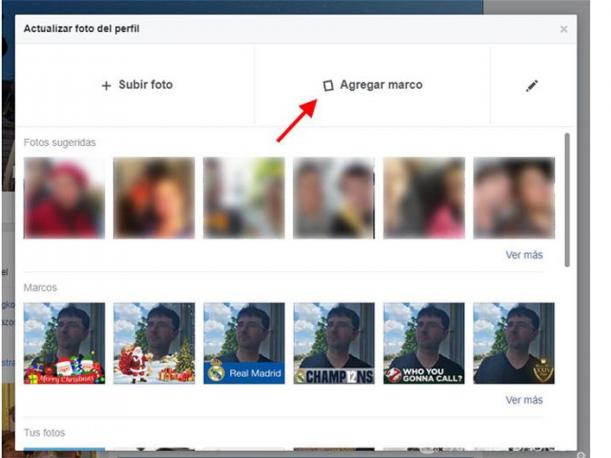The width and height of the screenshot is (611, 458).
Task: Click the dialog's vertical scrollbar
Action: coord(567,200)
